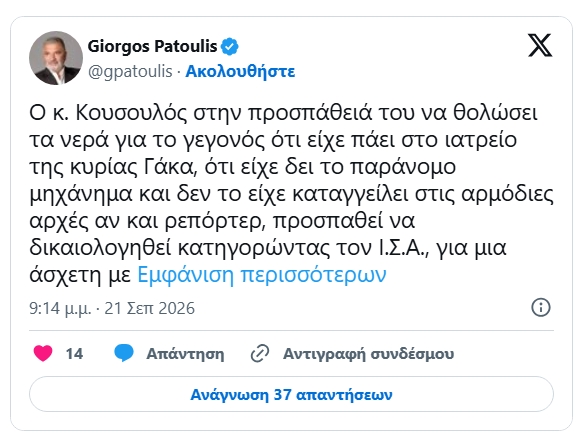This screenshot has width=586, height=442.
Task: Open Ανάγνωση 37 απαντήσεων button
Action: coord(292,394)
